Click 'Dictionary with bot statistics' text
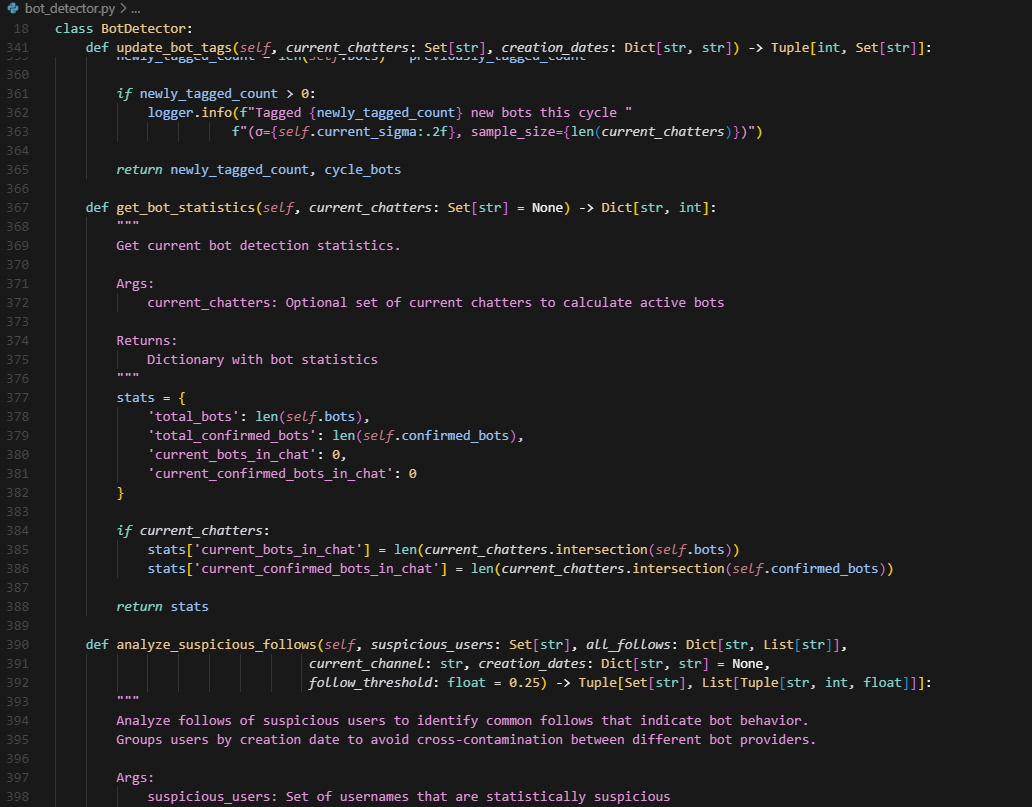The image size is (1032, 807). pyautogui.click(x=262, y=359)
